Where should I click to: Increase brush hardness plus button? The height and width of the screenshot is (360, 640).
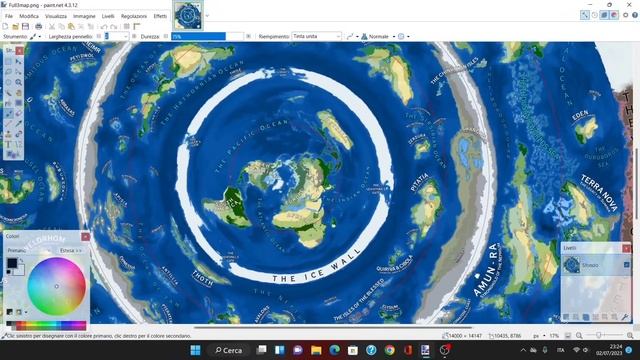pyautogui.click(x=248, y=36)
